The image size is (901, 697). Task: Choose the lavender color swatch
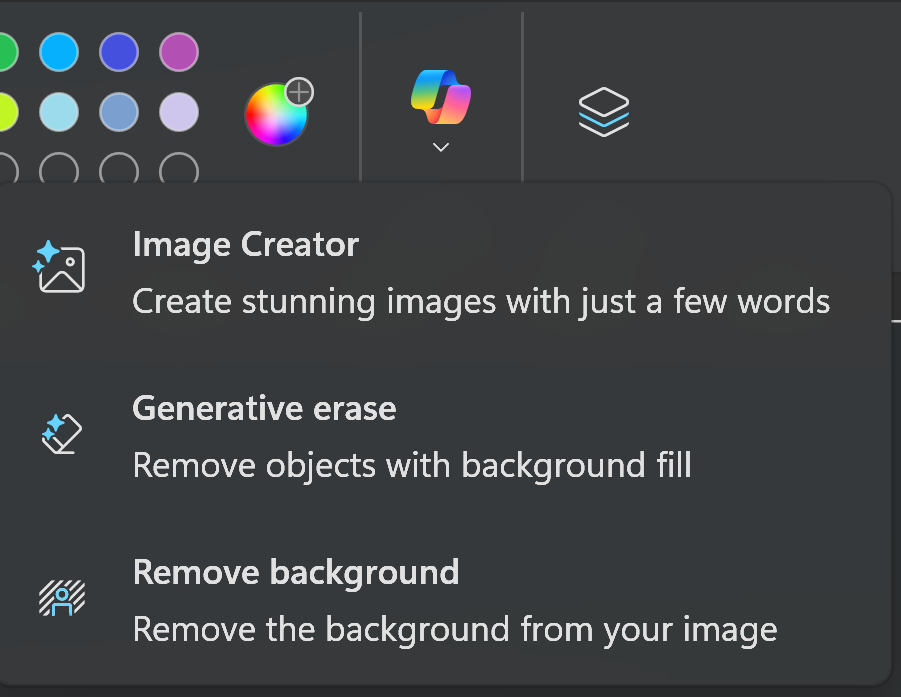click(x=179, y=112)
